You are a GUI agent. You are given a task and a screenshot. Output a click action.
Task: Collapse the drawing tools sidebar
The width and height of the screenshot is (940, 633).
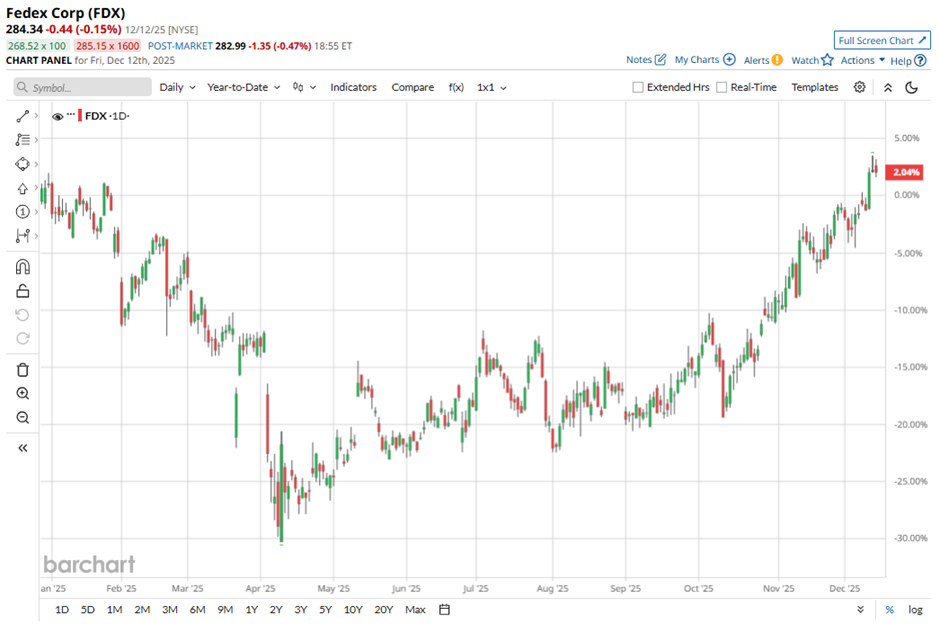coord(23,448)
